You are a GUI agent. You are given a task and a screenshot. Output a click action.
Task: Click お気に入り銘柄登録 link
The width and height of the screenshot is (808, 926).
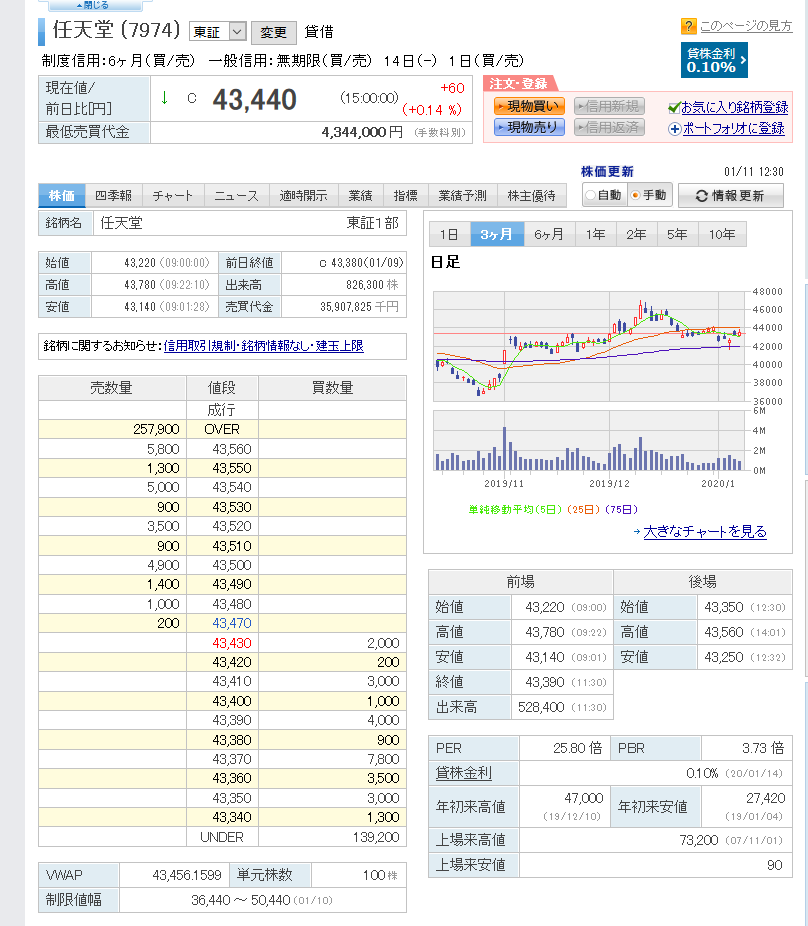735,107
